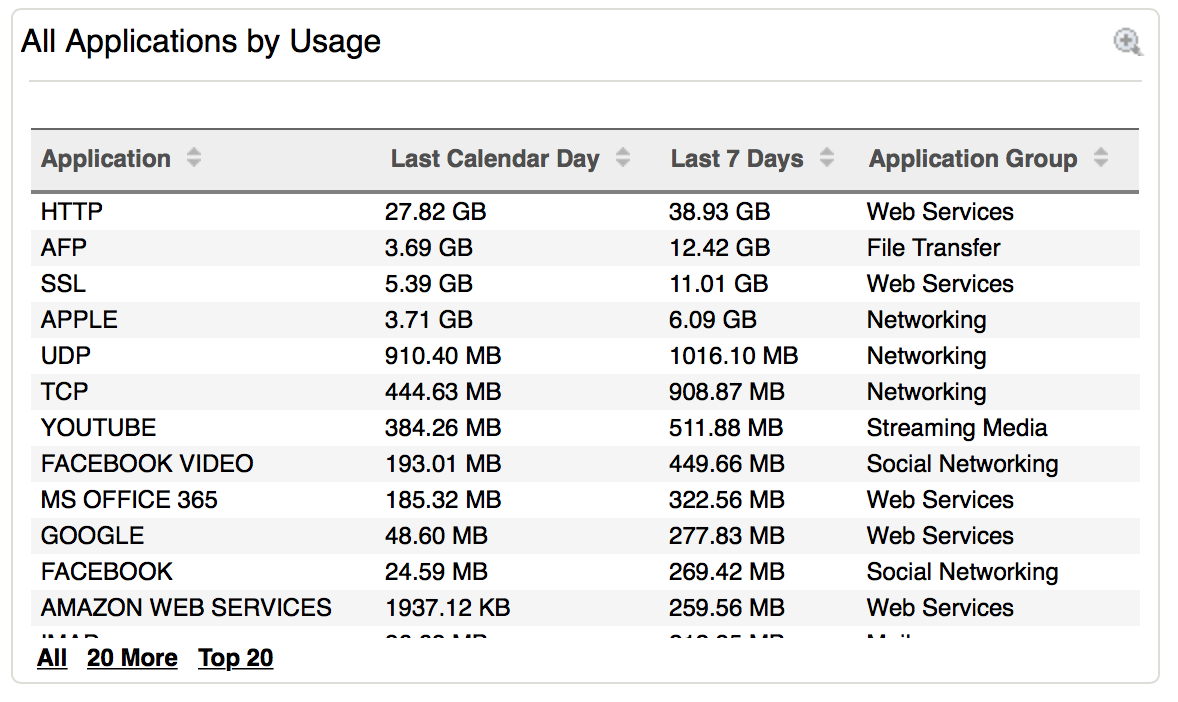Click the 3.71 GB value
The width and height of the screenshot is (1178, 702).
(429, 320)
